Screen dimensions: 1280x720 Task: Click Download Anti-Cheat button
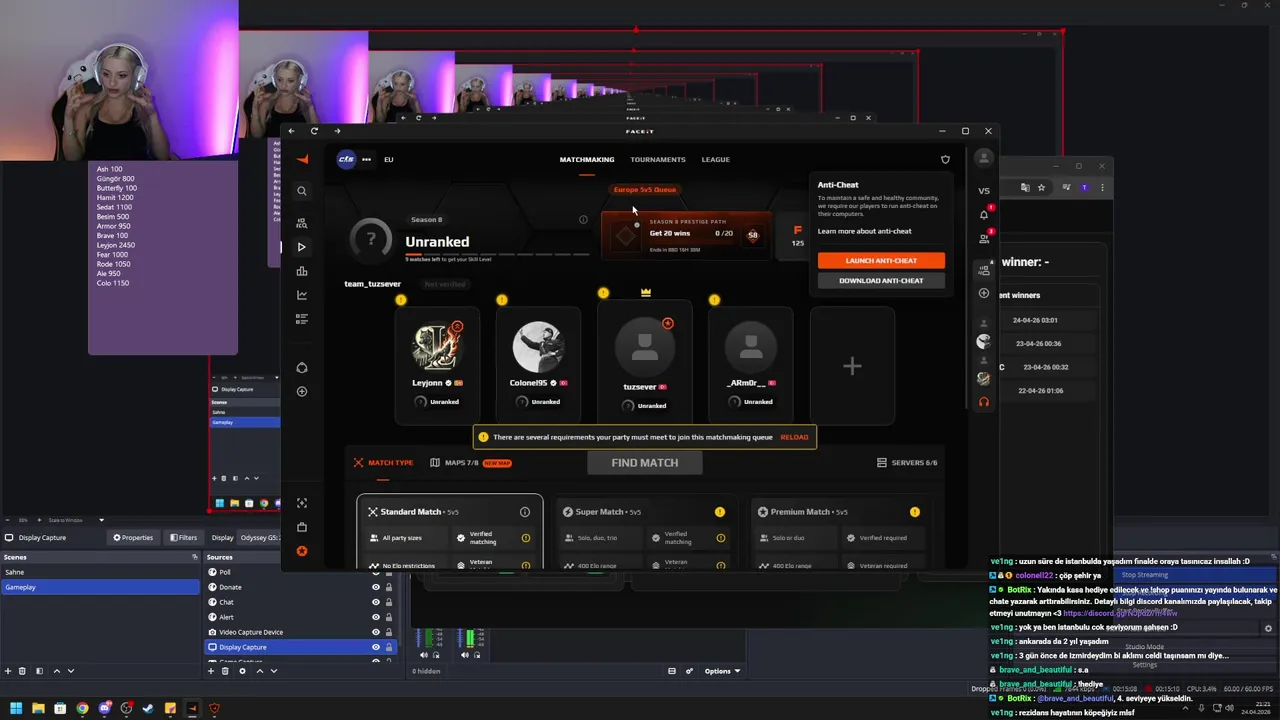(x=881, y=280)
